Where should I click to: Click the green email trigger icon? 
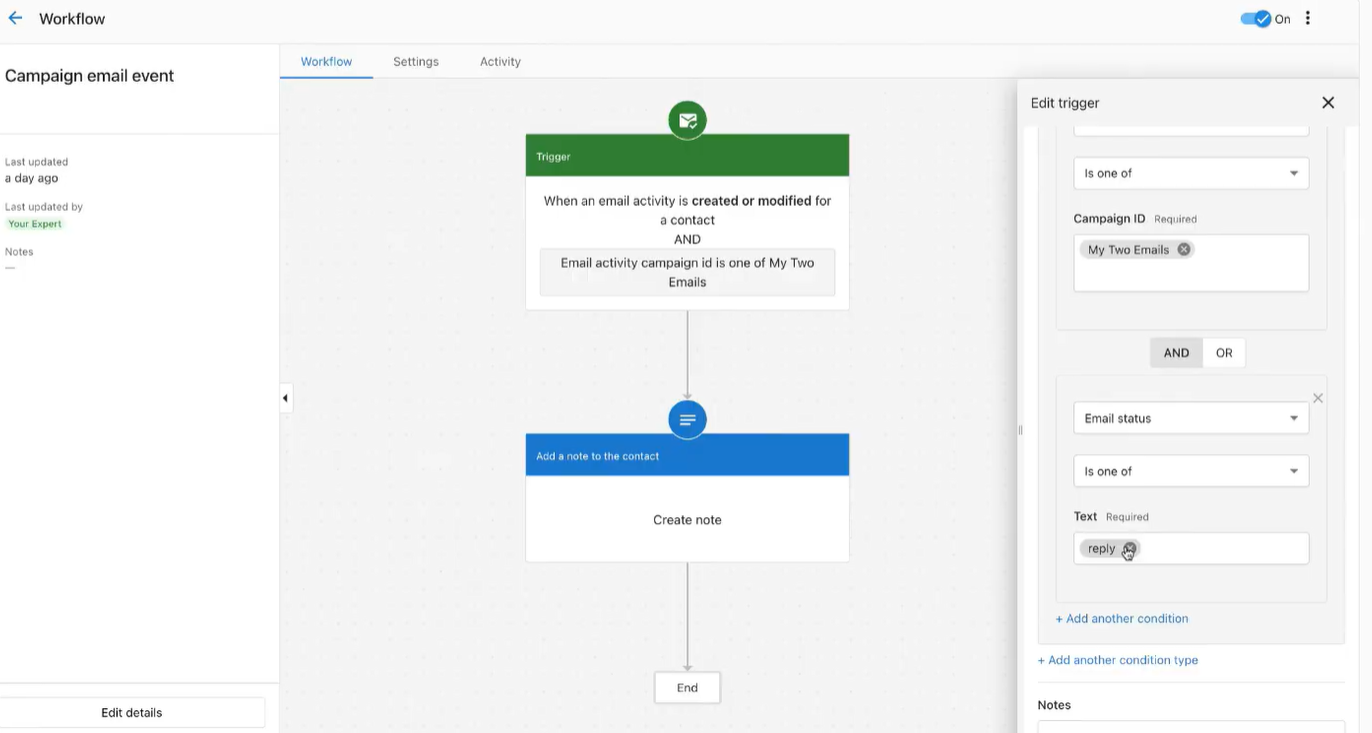687,120
